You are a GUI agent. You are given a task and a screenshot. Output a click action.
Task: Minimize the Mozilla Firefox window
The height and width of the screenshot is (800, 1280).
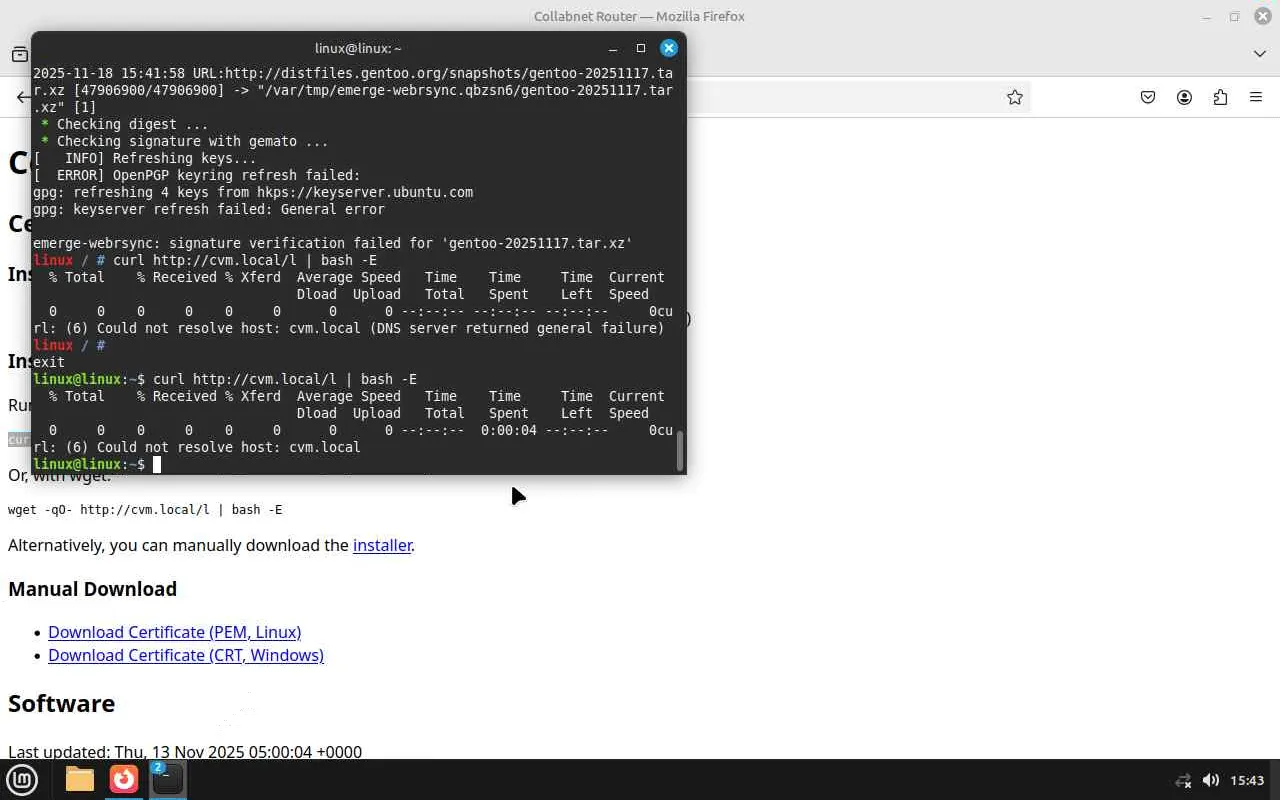point(1207,16)
